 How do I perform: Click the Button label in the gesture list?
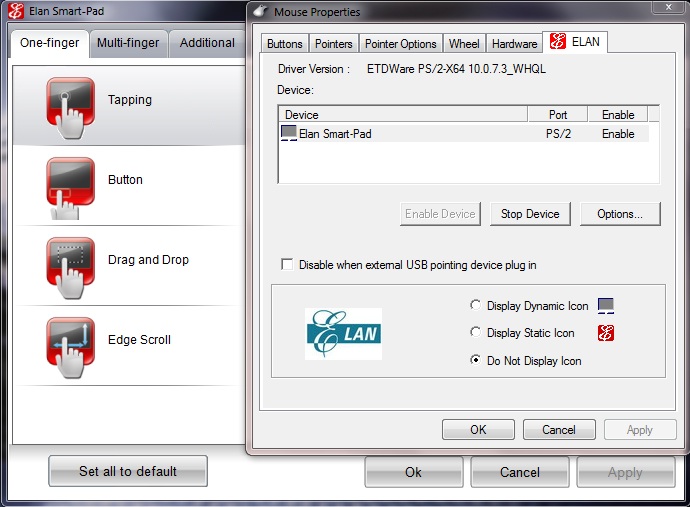(125, 180)
